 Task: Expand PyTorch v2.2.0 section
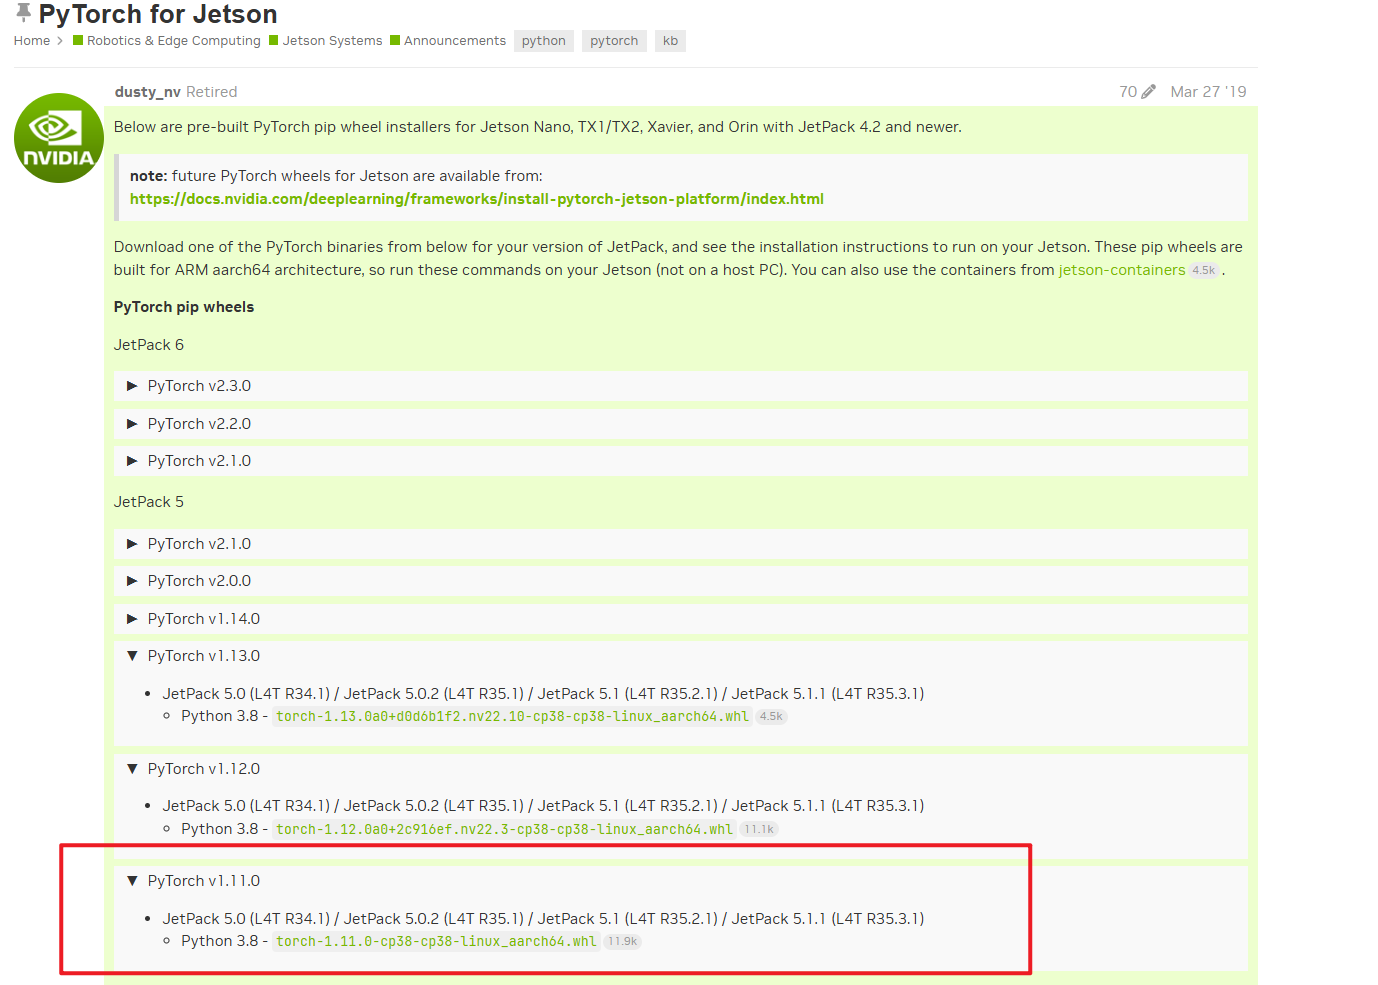coord(681,424)
